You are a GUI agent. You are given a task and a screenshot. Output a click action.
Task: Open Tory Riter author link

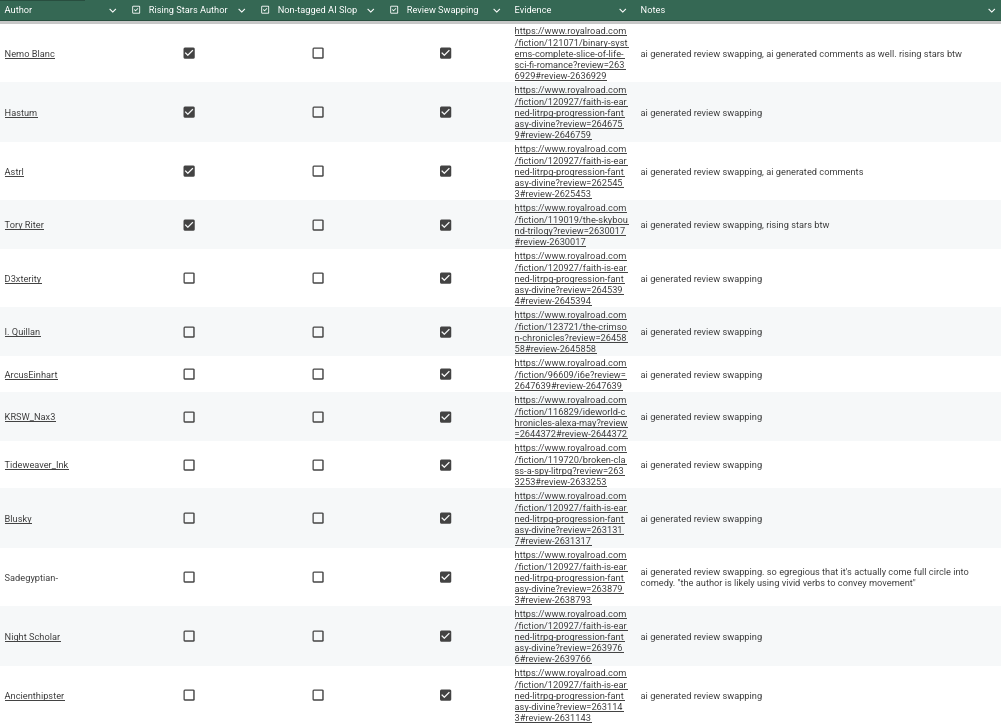pos(24,225)
